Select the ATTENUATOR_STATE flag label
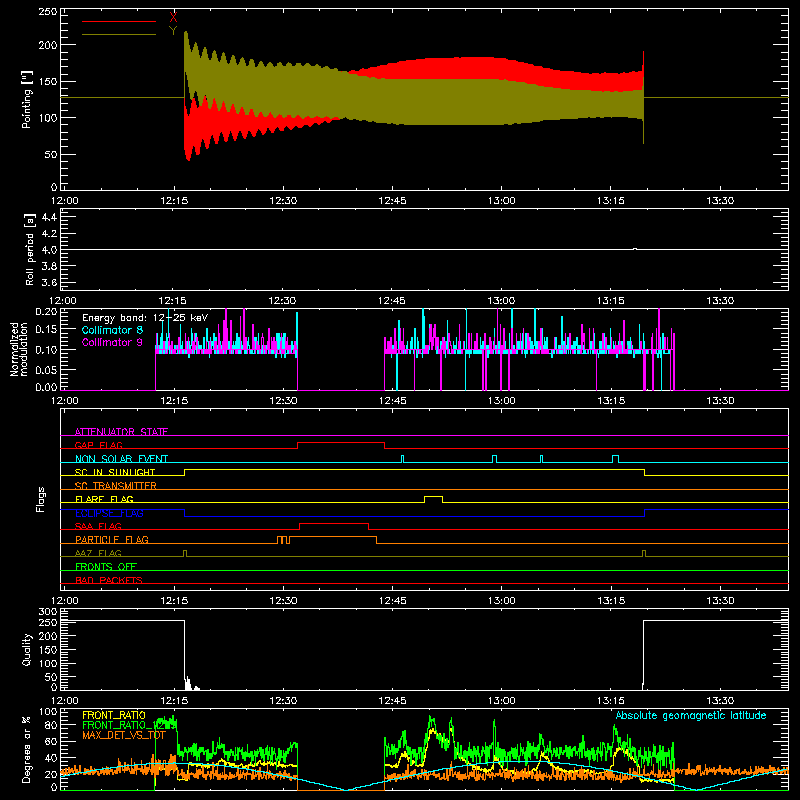The image size is (800, 800). (121, 432)
